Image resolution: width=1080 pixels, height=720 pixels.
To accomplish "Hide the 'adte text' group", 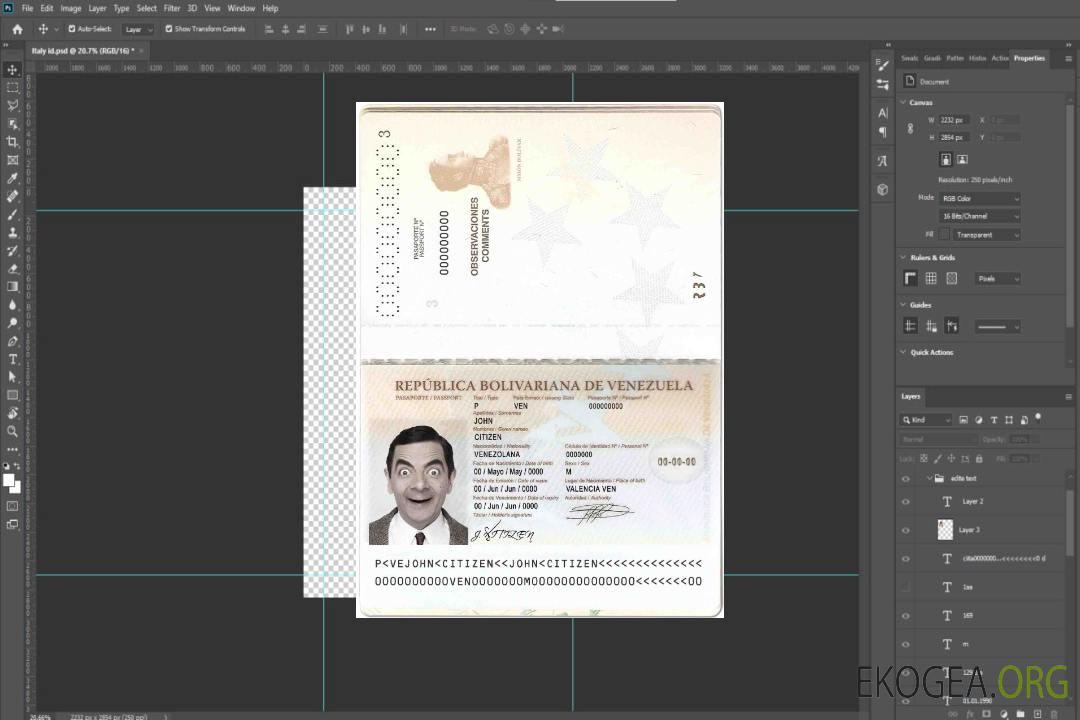I will [906, 478].
